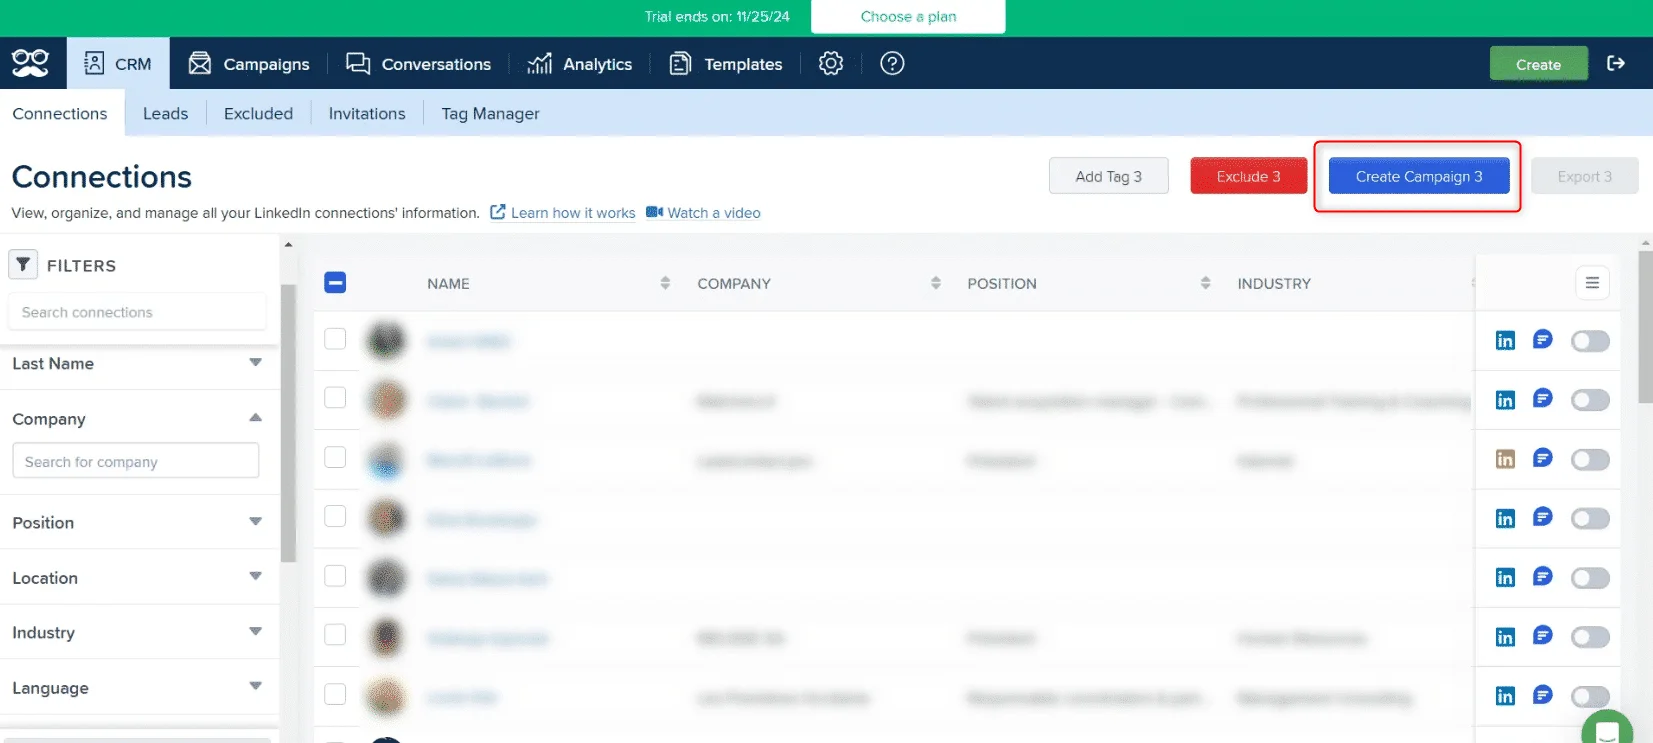Click the tan-colored LinkedIn icon in the third row

[1505, 459]
